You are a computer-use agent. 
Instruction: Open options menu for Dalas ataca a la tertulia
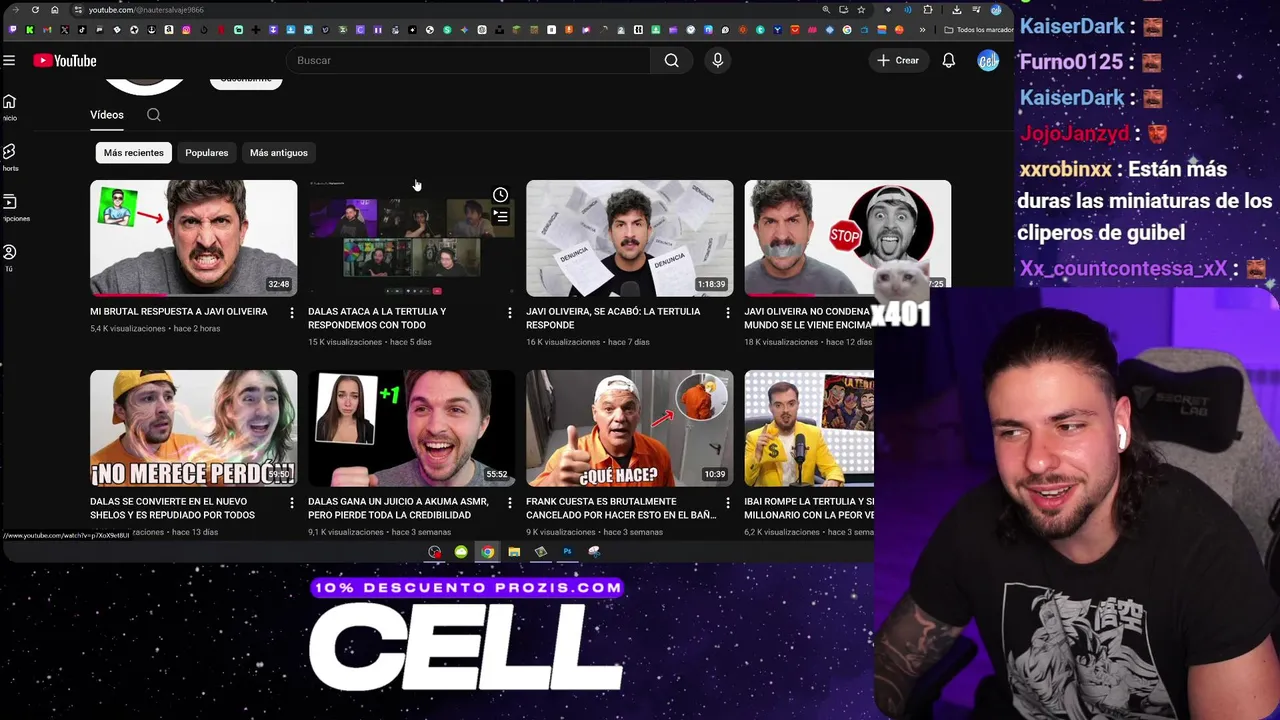(510, 313)
